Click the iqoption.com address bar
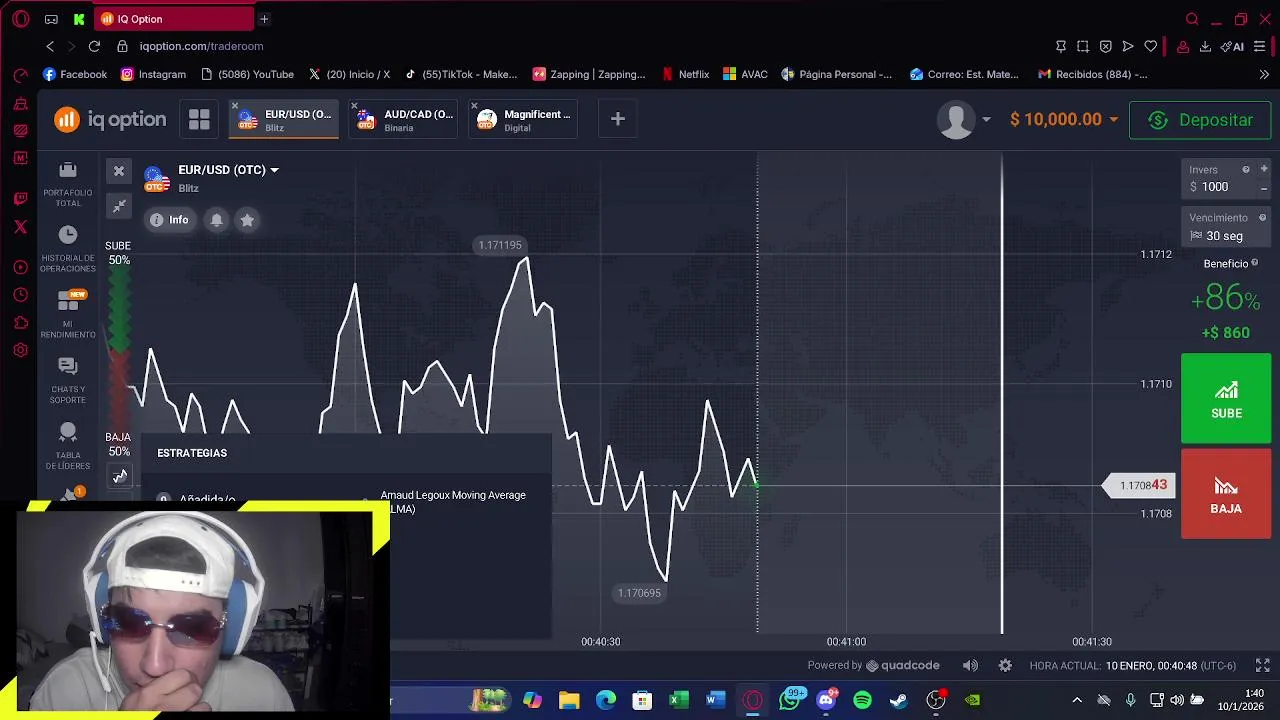Viewport: 1280px width, 720px height. 201,46
